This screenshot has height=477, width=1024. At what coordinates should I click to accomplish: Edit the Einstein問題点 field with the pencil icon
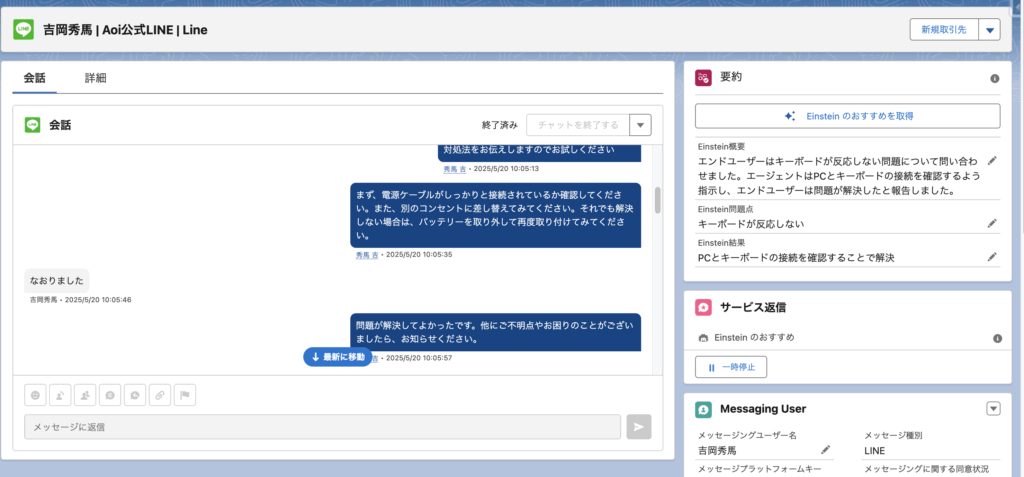tap(992, 223)
